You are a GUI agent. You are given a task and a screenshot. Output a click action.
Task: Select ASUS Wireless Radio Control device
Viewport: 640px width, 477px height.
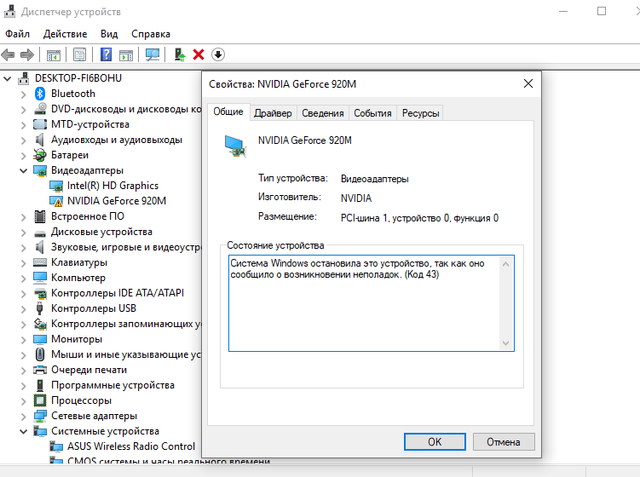click(131, 446)
